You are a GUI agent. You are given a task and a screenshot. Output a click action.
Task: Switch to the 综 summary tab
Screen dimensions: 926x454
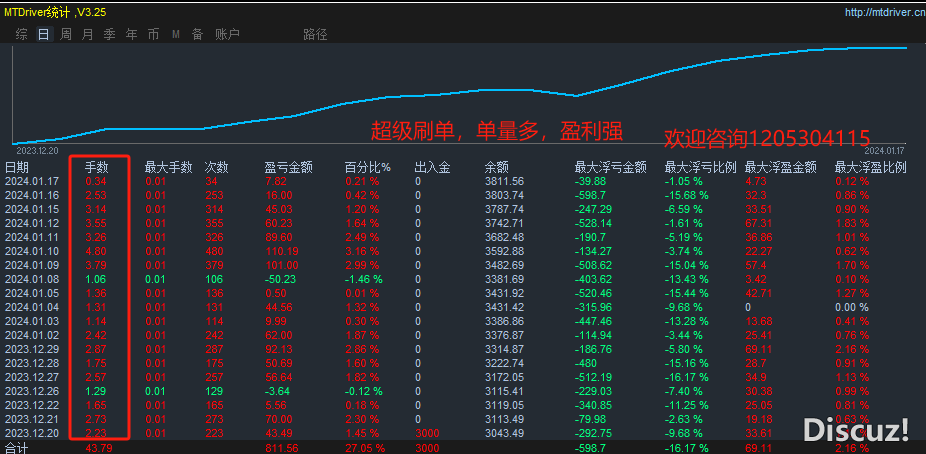(21, 34)
